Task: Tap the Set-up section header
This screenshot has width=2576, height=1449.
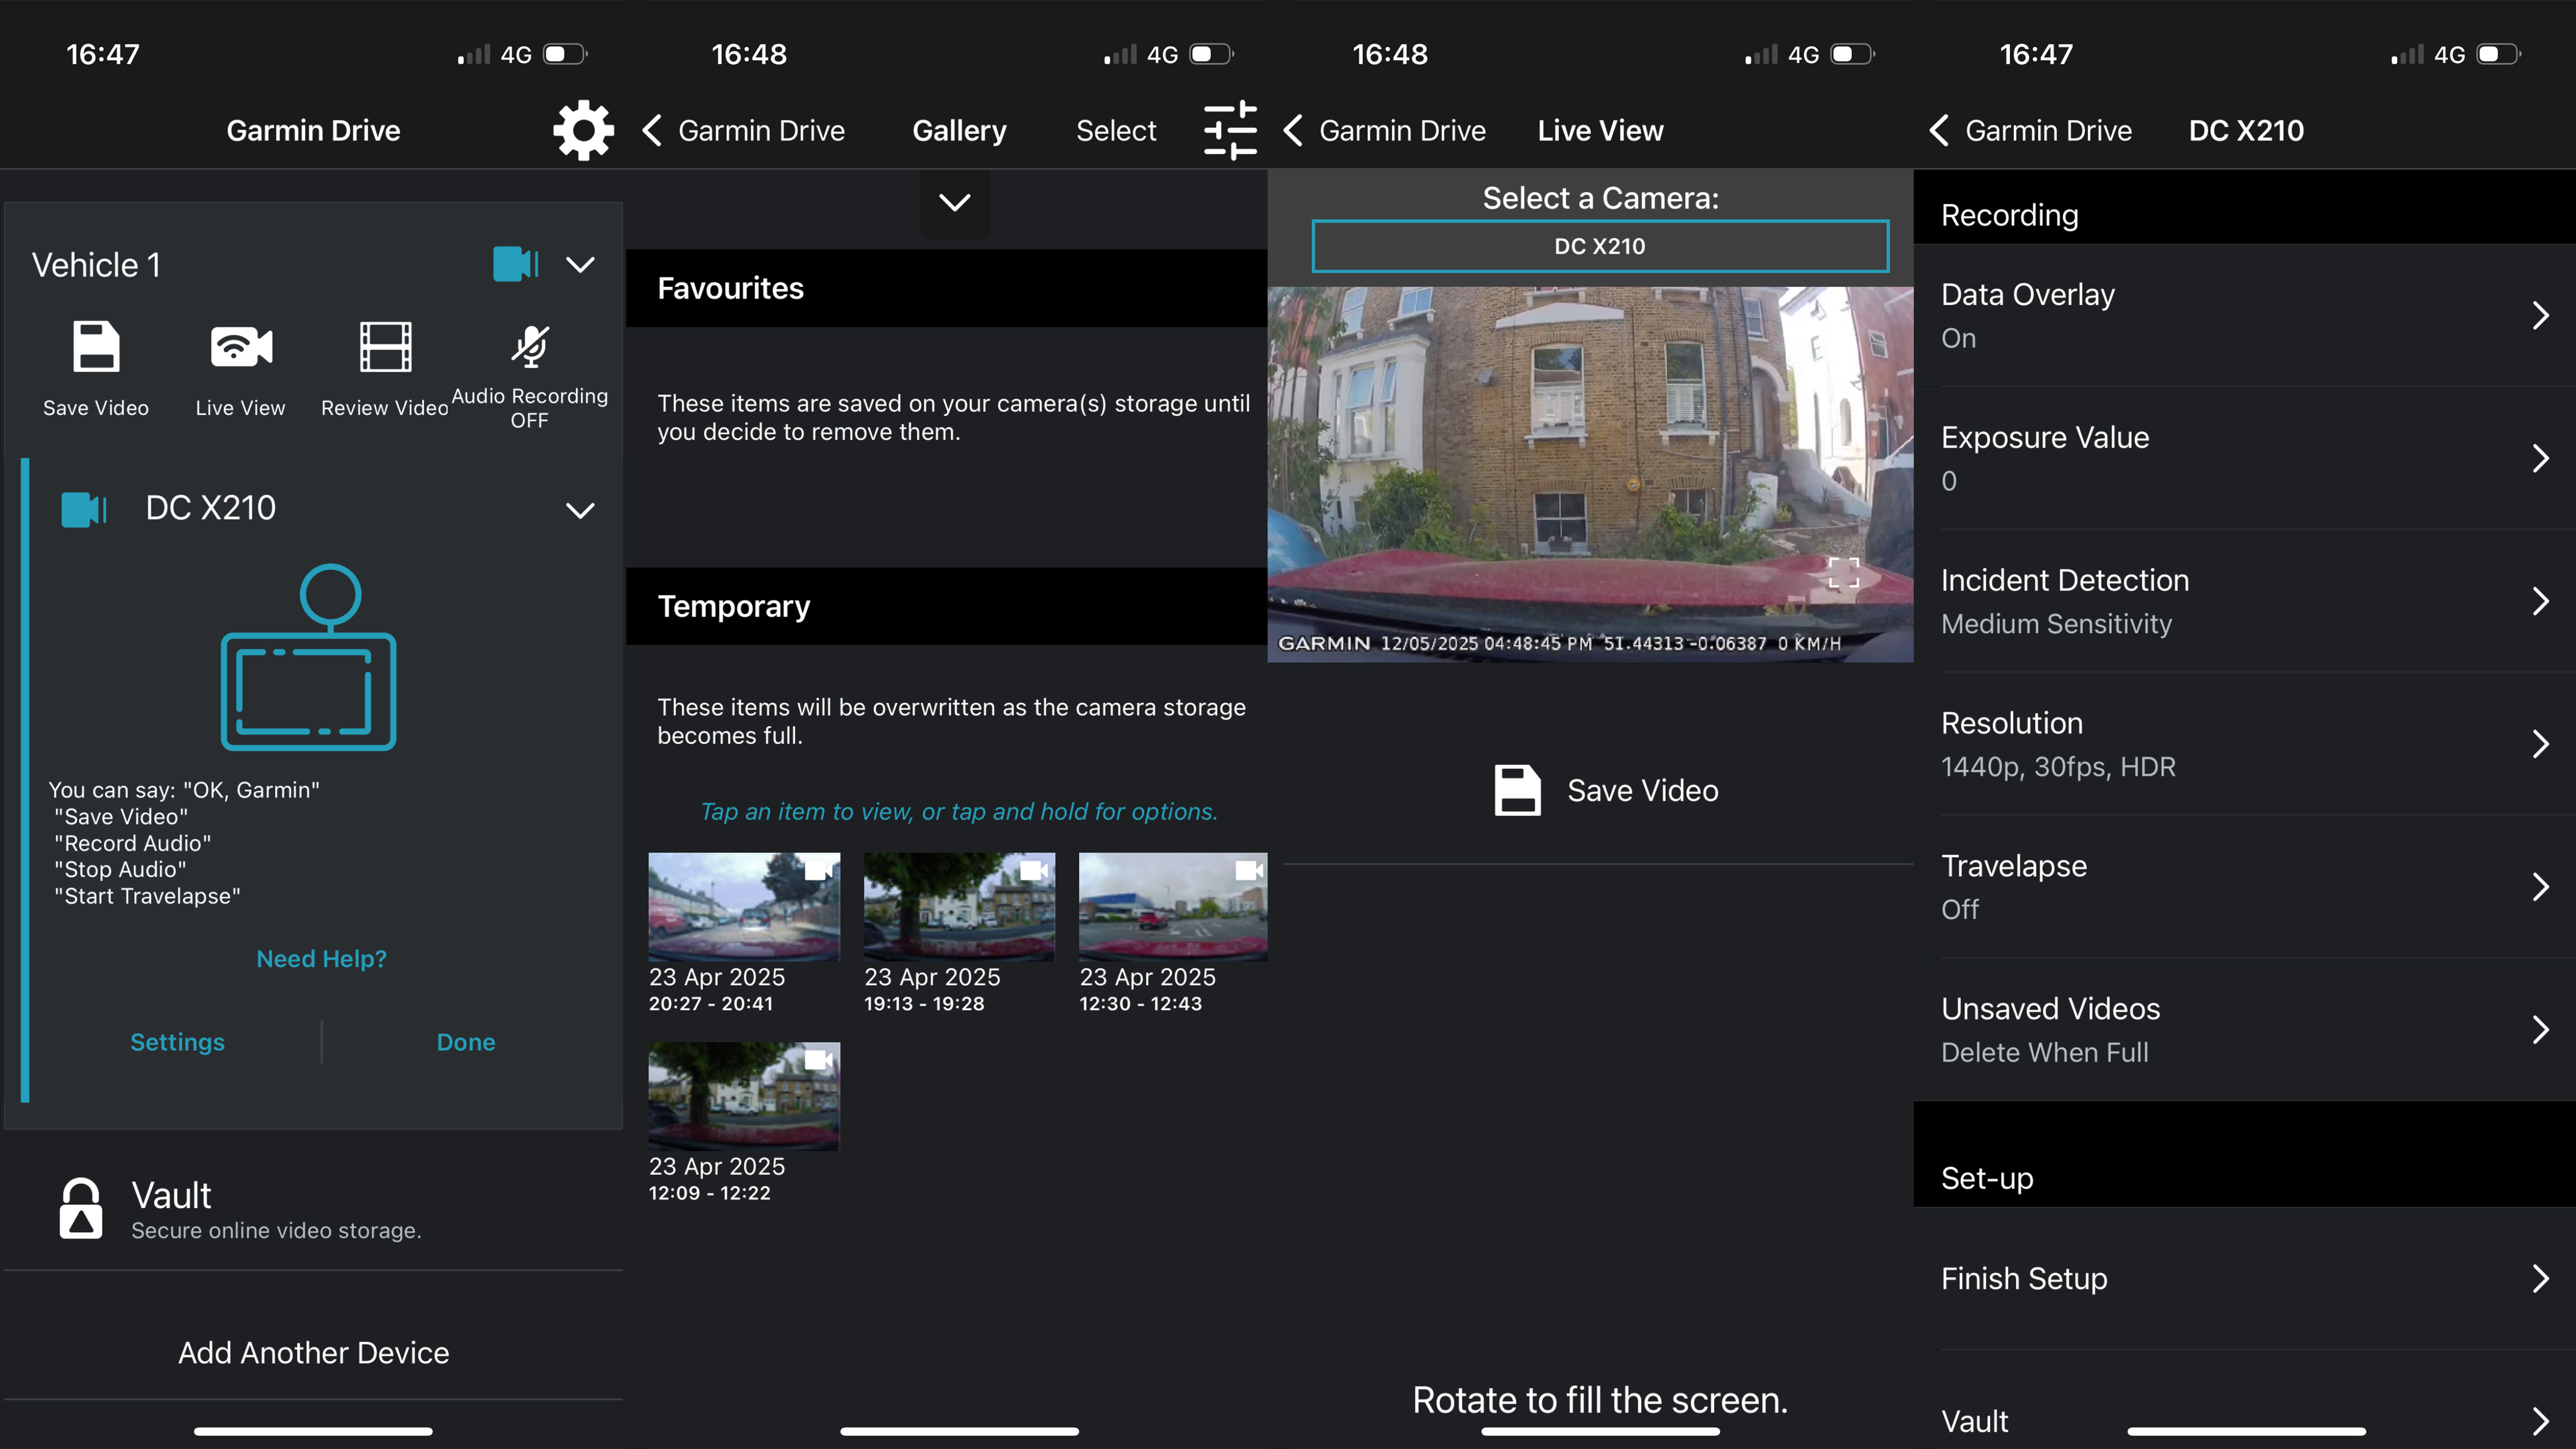Action: coord(2244,1155)
